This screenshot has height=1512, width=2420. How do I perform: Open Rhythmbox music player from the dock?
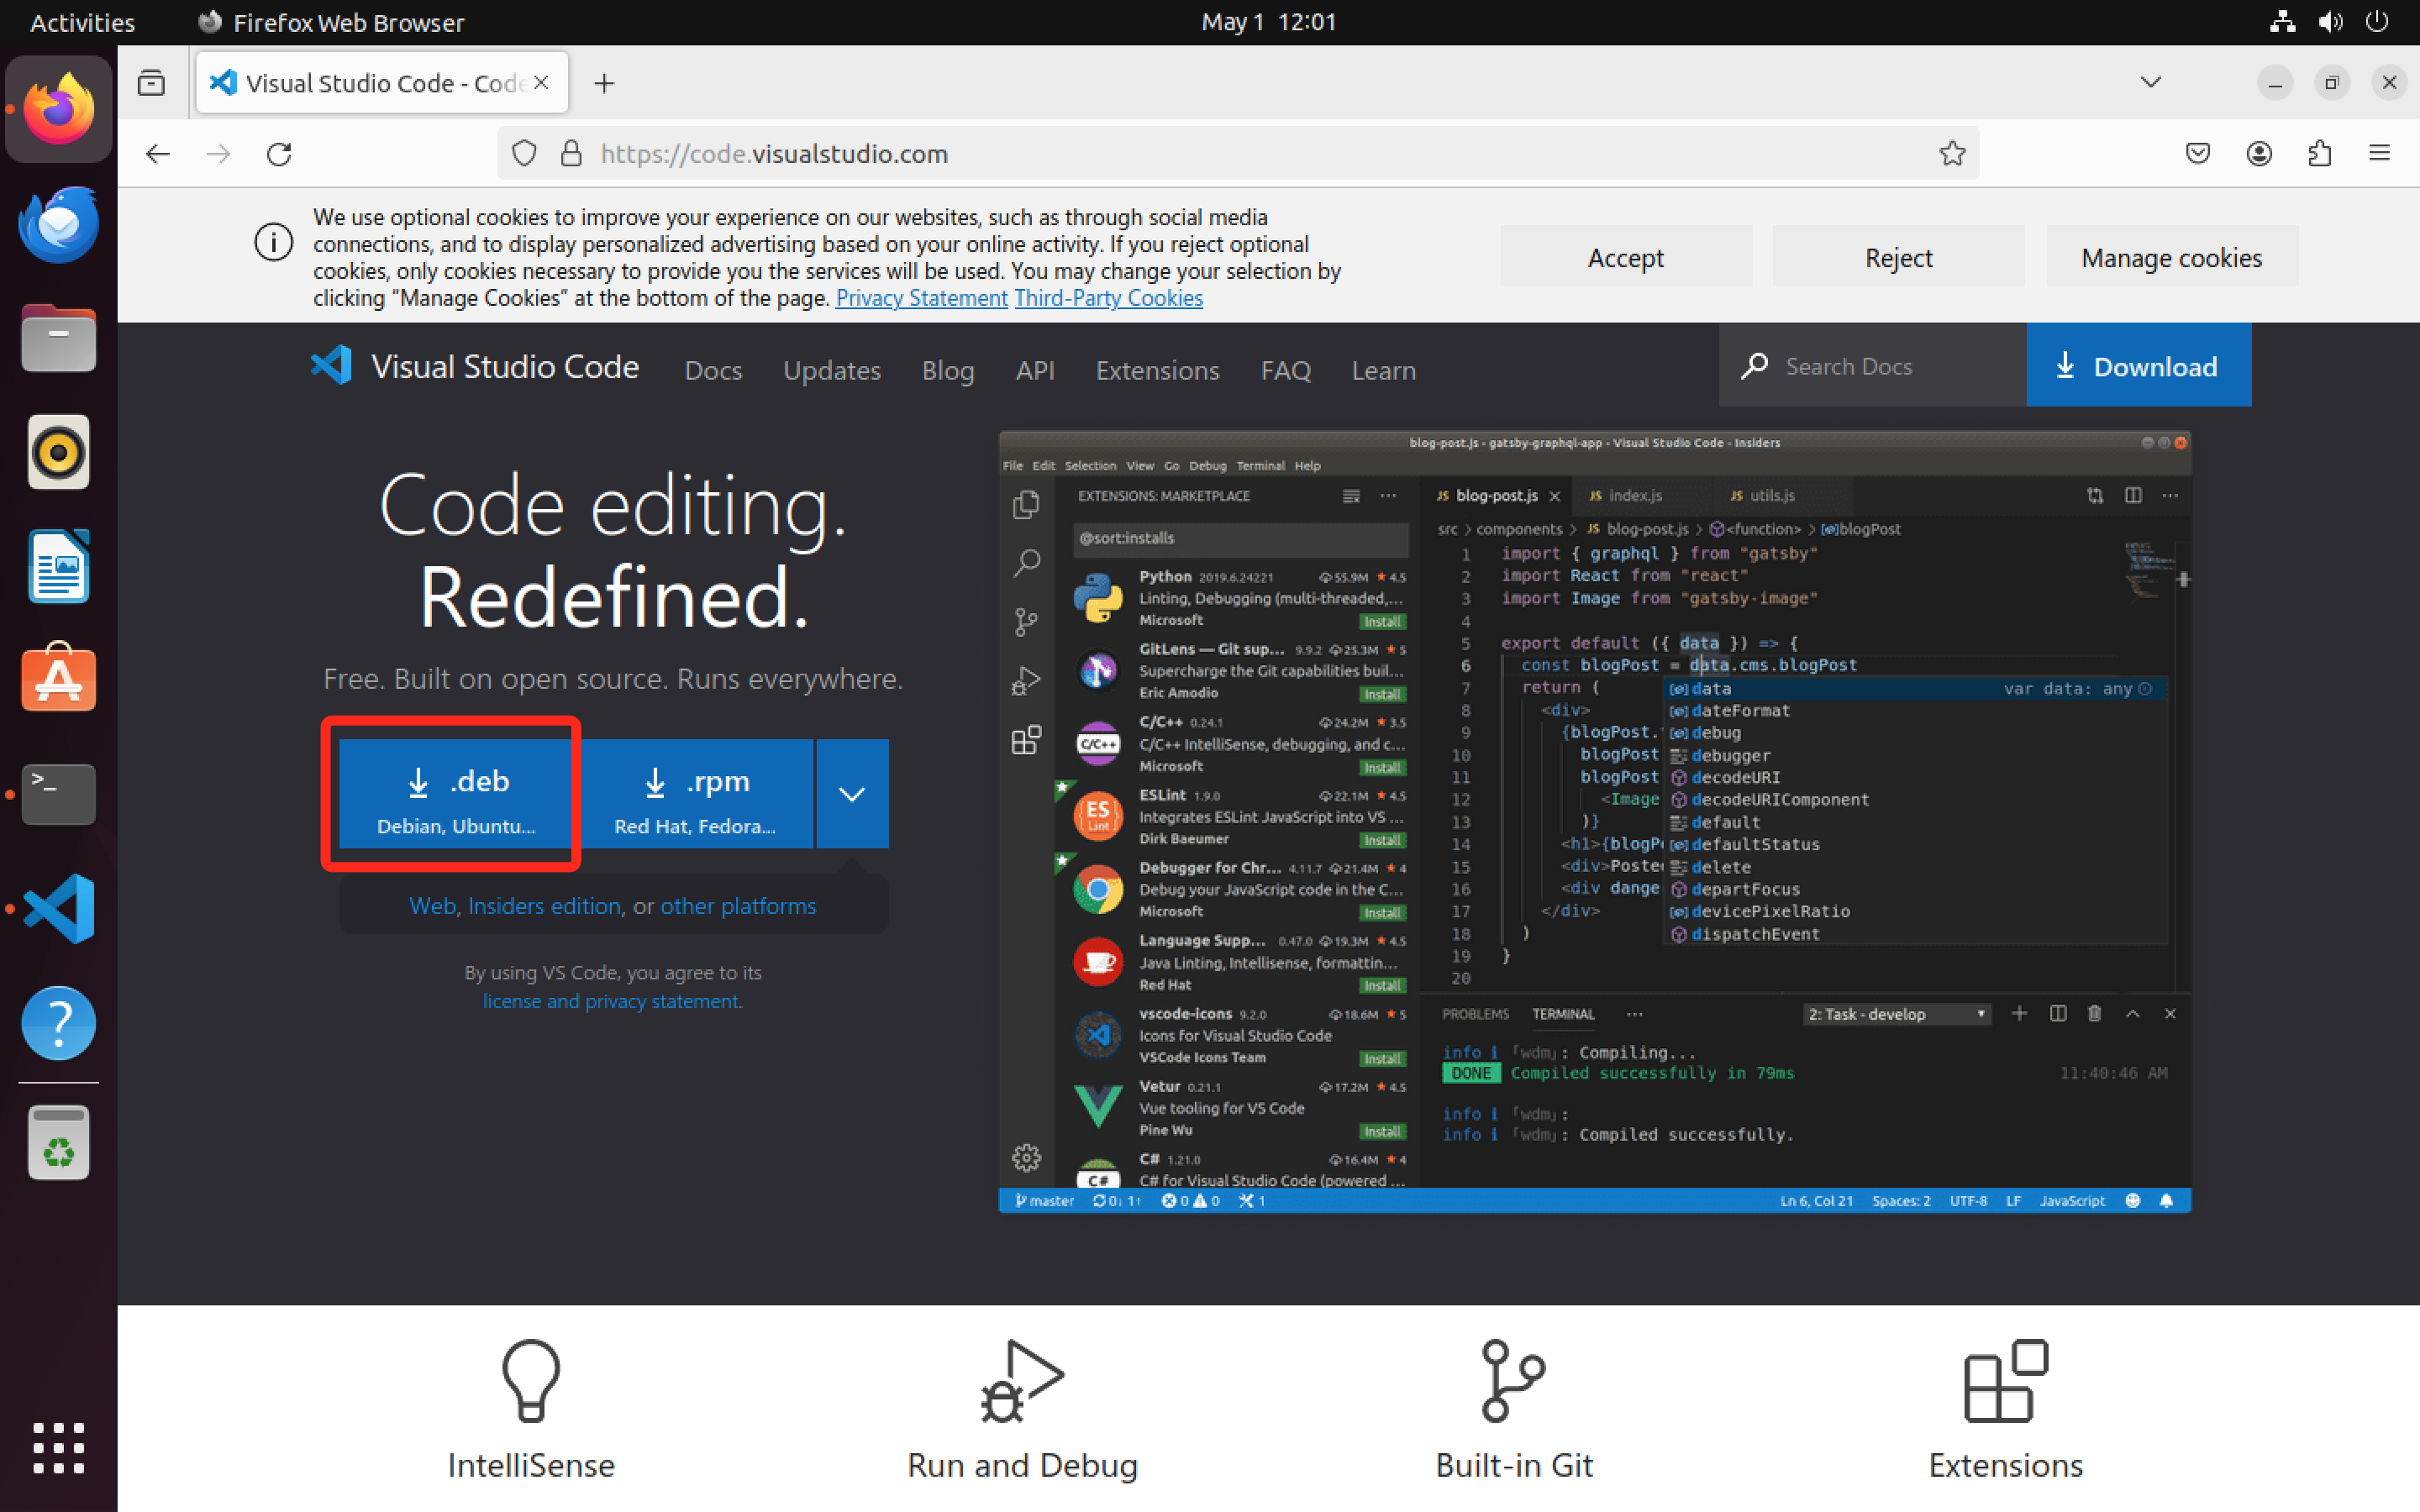pos(58,452)
